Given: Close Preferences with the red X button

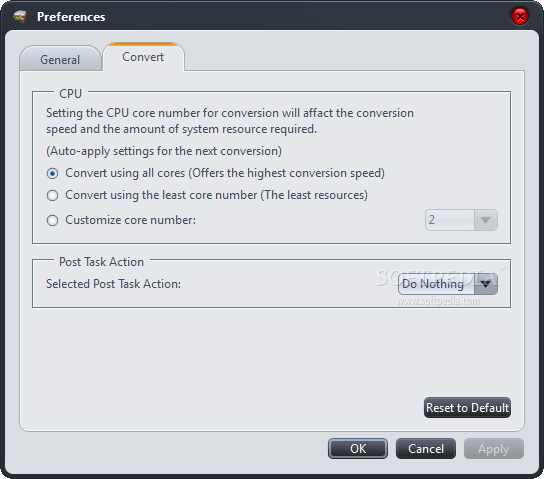Looking at the screenshot, I should point(520,16).
